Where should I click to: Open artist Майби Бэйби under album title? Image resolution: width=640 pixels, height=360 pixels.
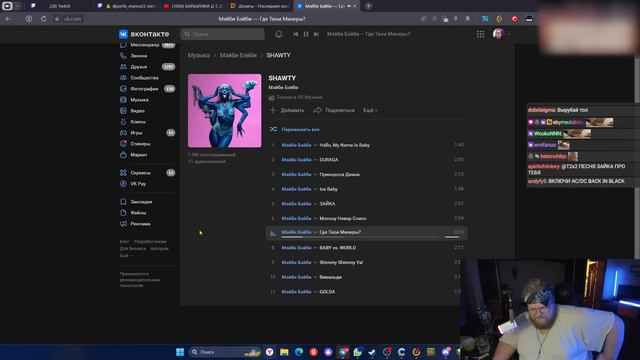[283, 87]
